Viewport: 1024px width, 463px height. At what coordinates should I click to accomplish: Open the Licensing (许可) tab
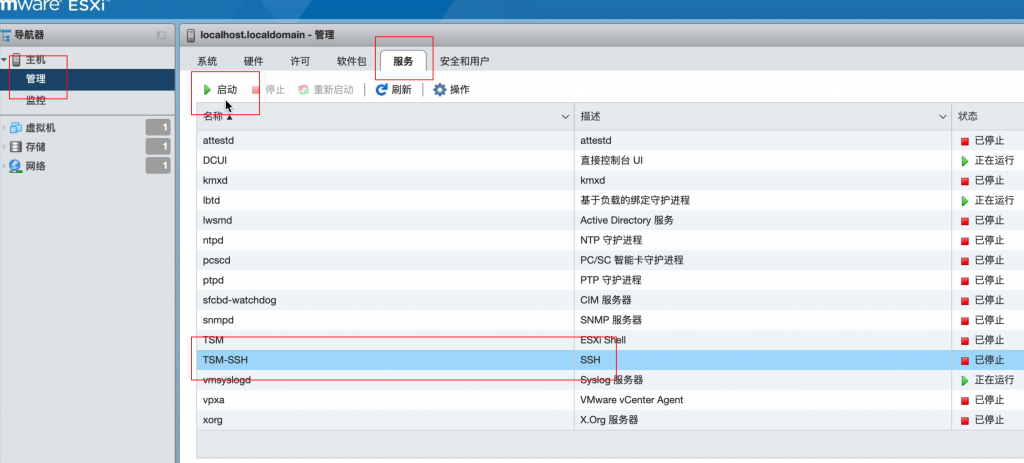pos(300,61)
